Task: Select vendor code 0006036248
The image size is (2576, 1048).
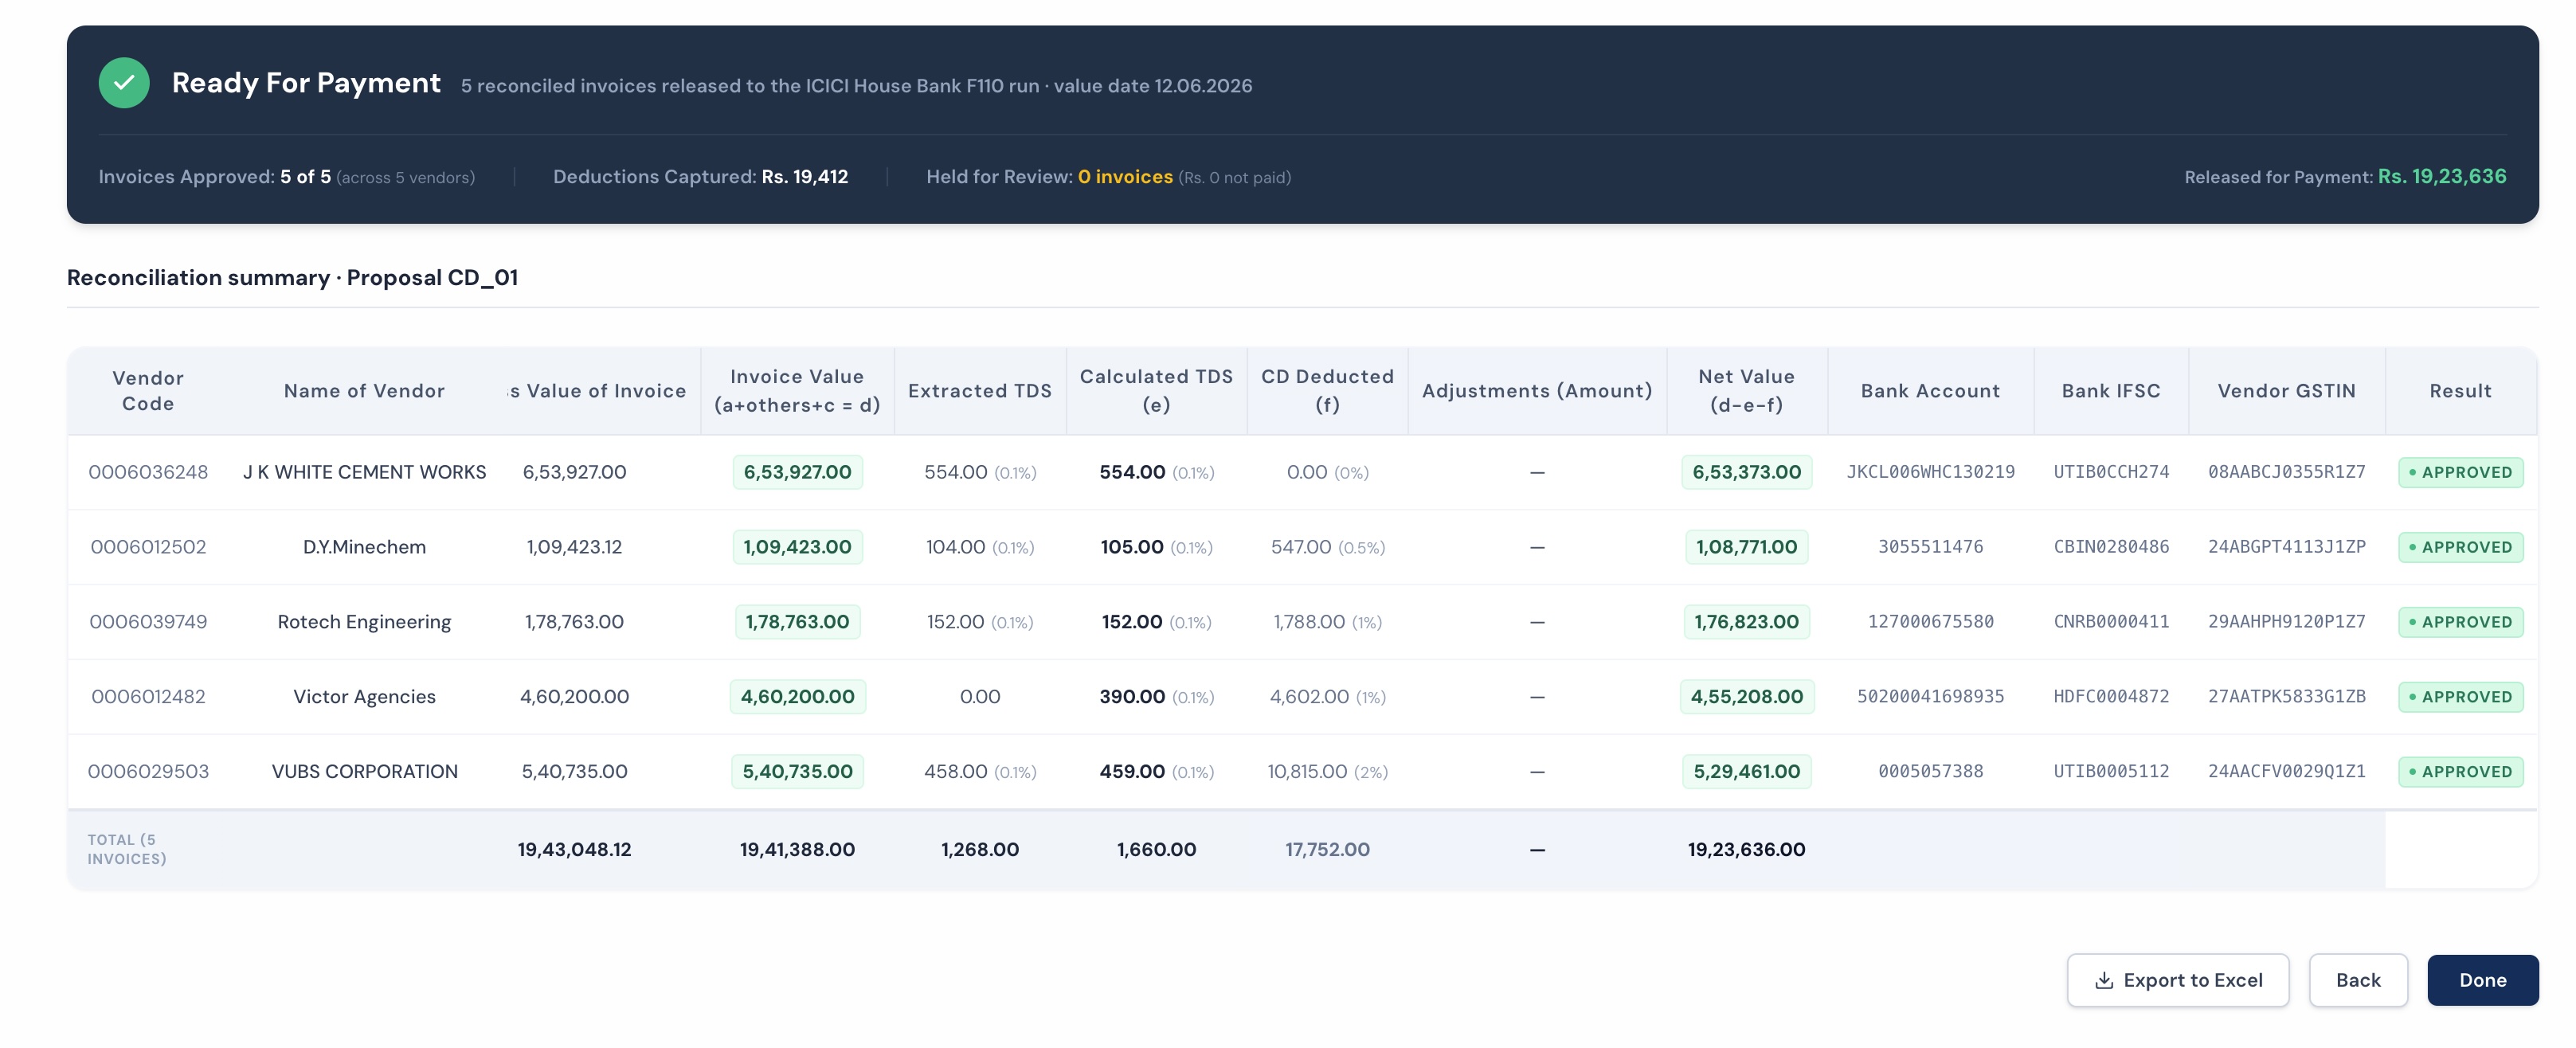Action: pos(148,472)
